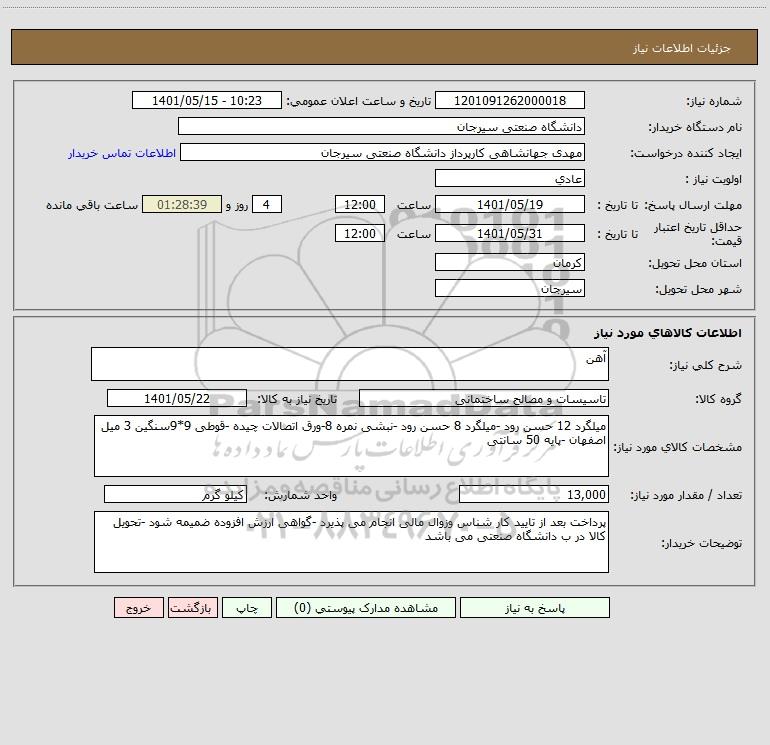The height and width of the screenshot is (745, 770).
Task: Click label ساعت باقی مانده
Action: 92,205
